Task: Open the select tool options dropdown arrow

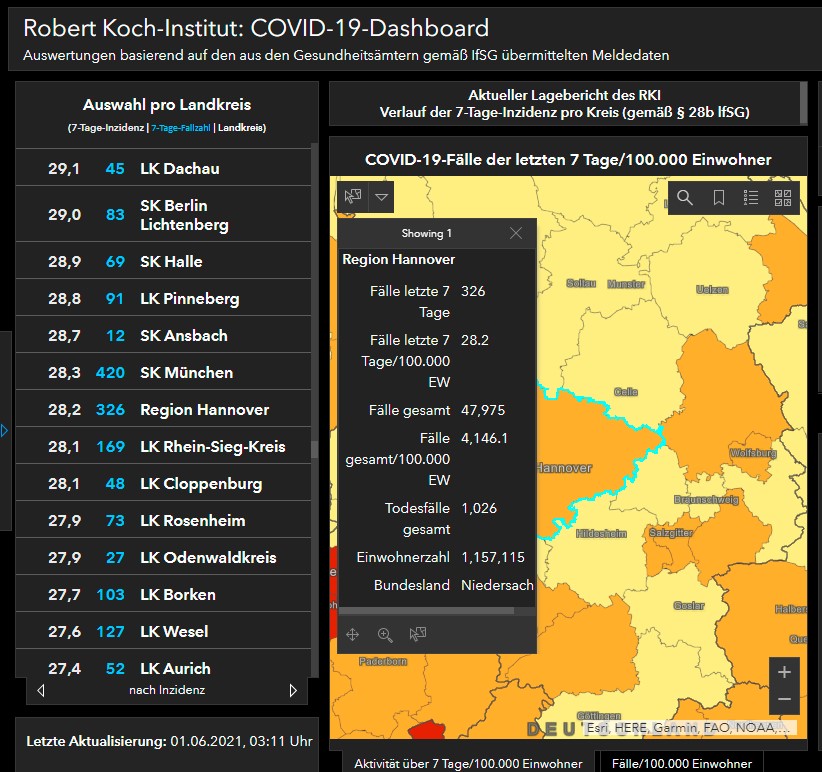Action: tap(382, 197)
